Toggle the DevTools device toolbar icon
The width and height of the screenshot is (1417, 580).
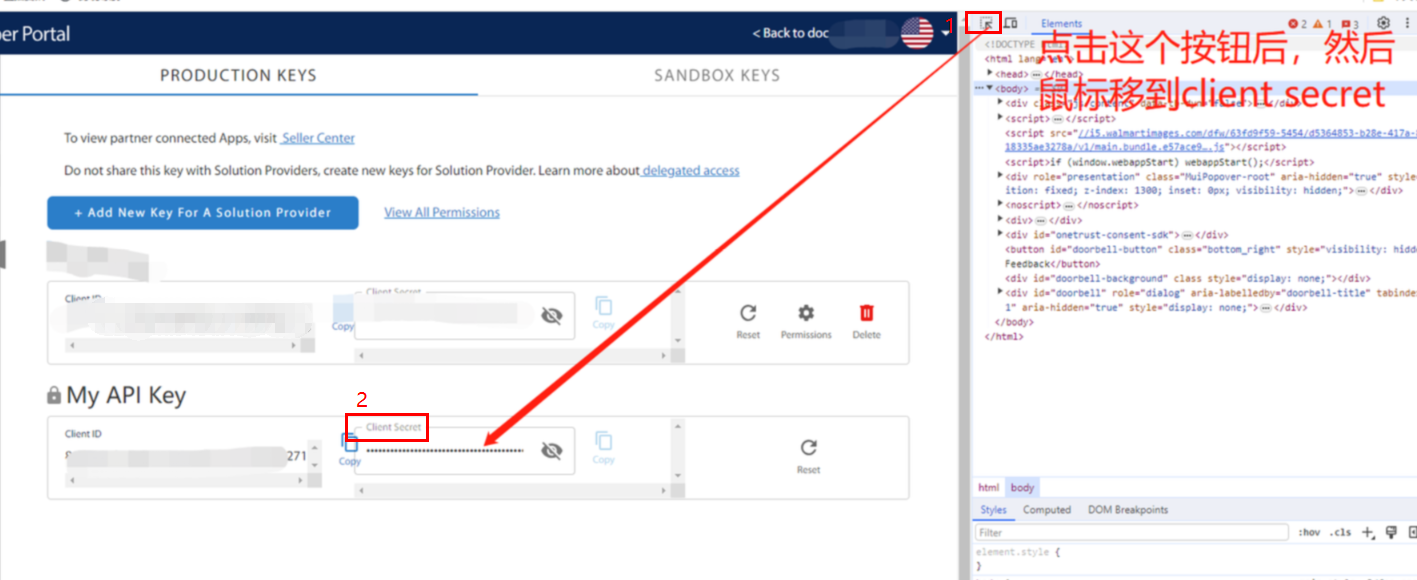tap(1011, 23)
